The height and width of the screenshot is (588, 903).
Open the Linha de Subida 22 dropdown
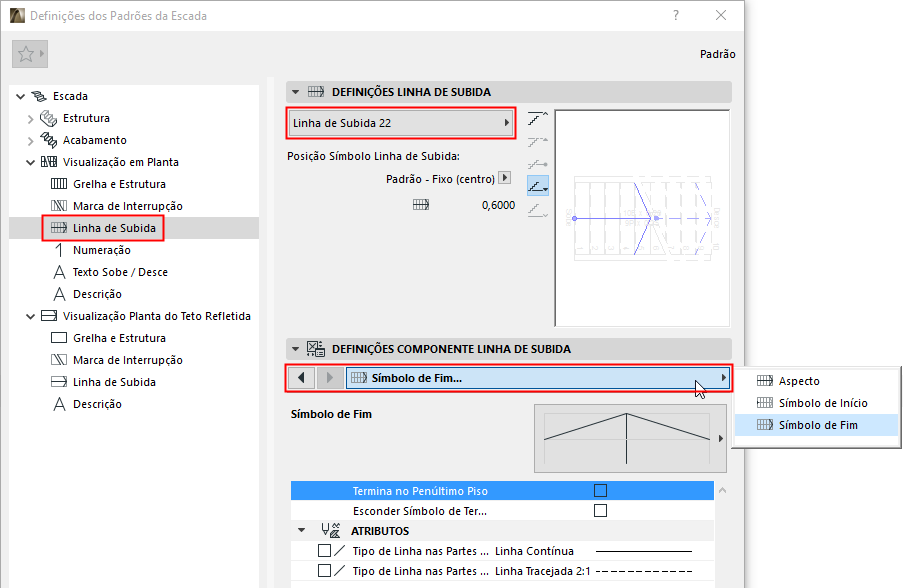tap(400, 123)
